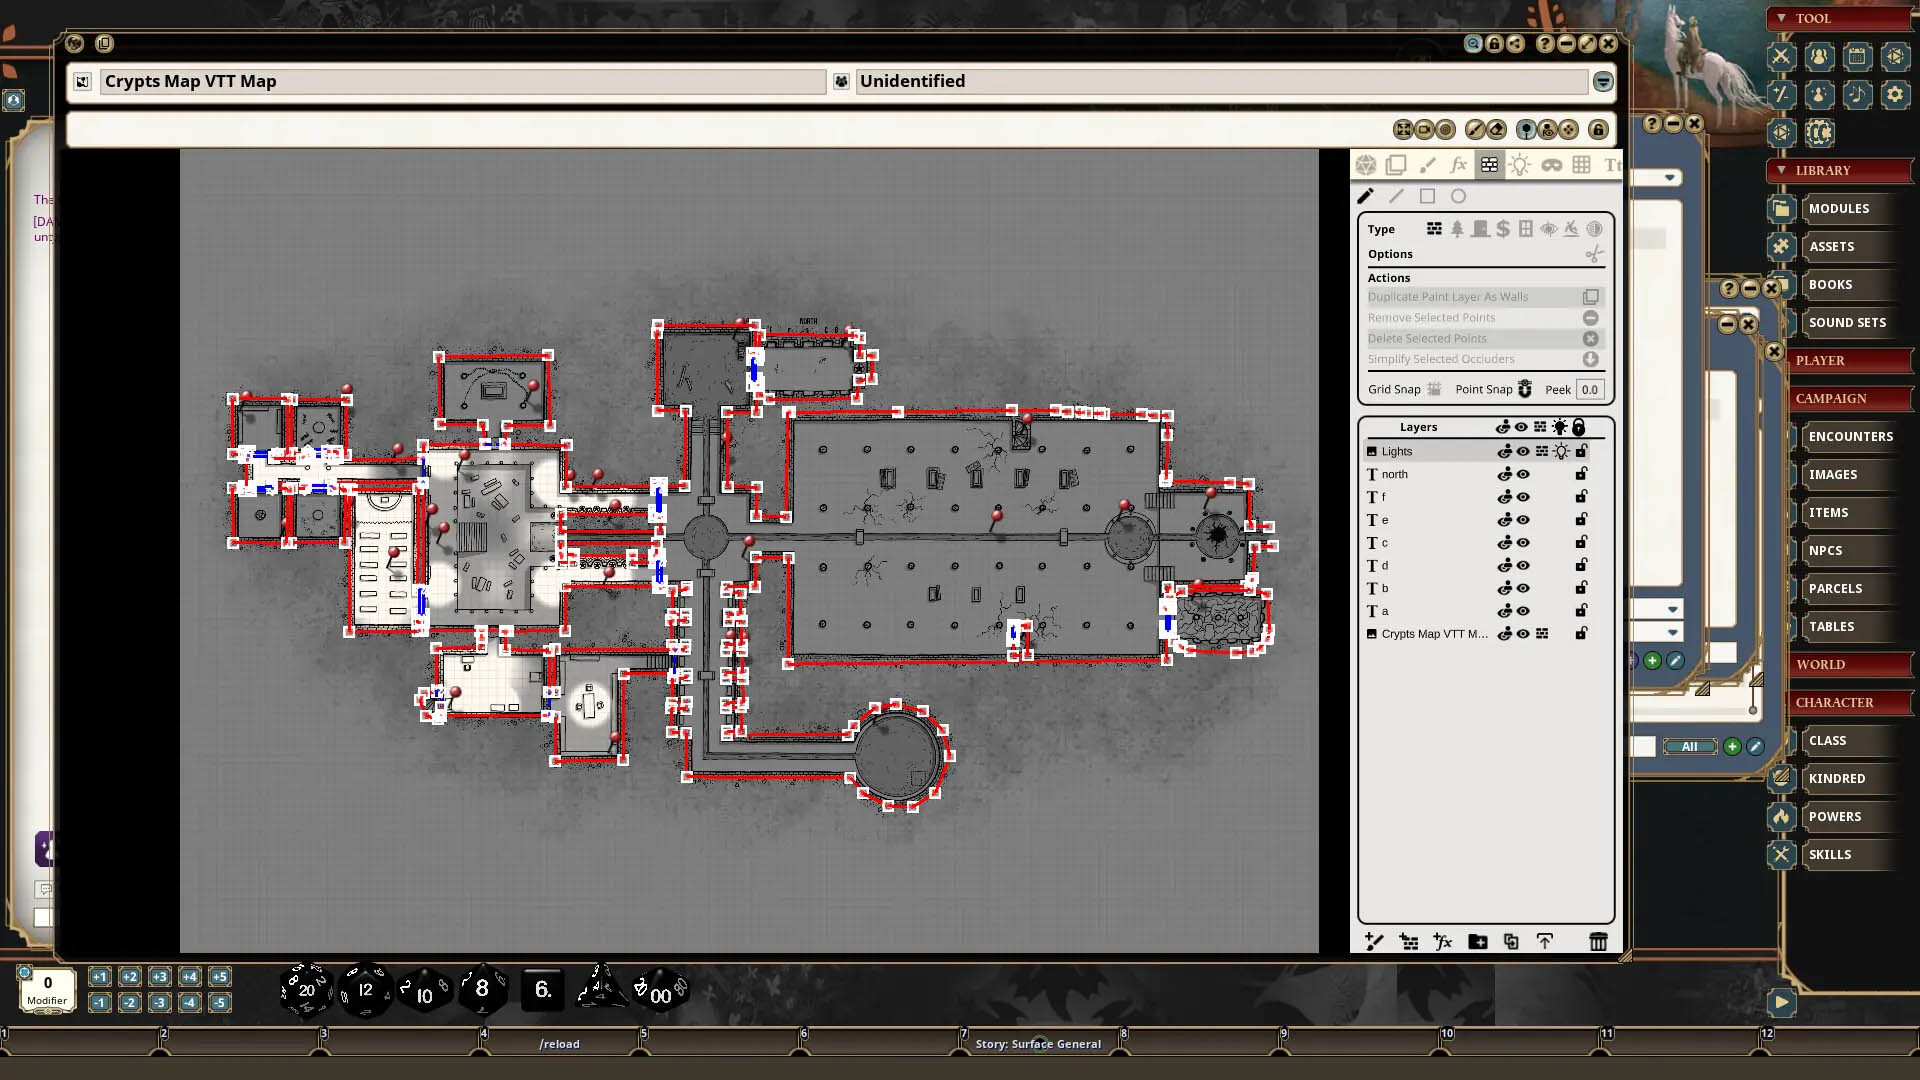Open the grid settings tab in map toolbar
1920x1080 pixels.
pyautogui.click(x=1581, y=164)
